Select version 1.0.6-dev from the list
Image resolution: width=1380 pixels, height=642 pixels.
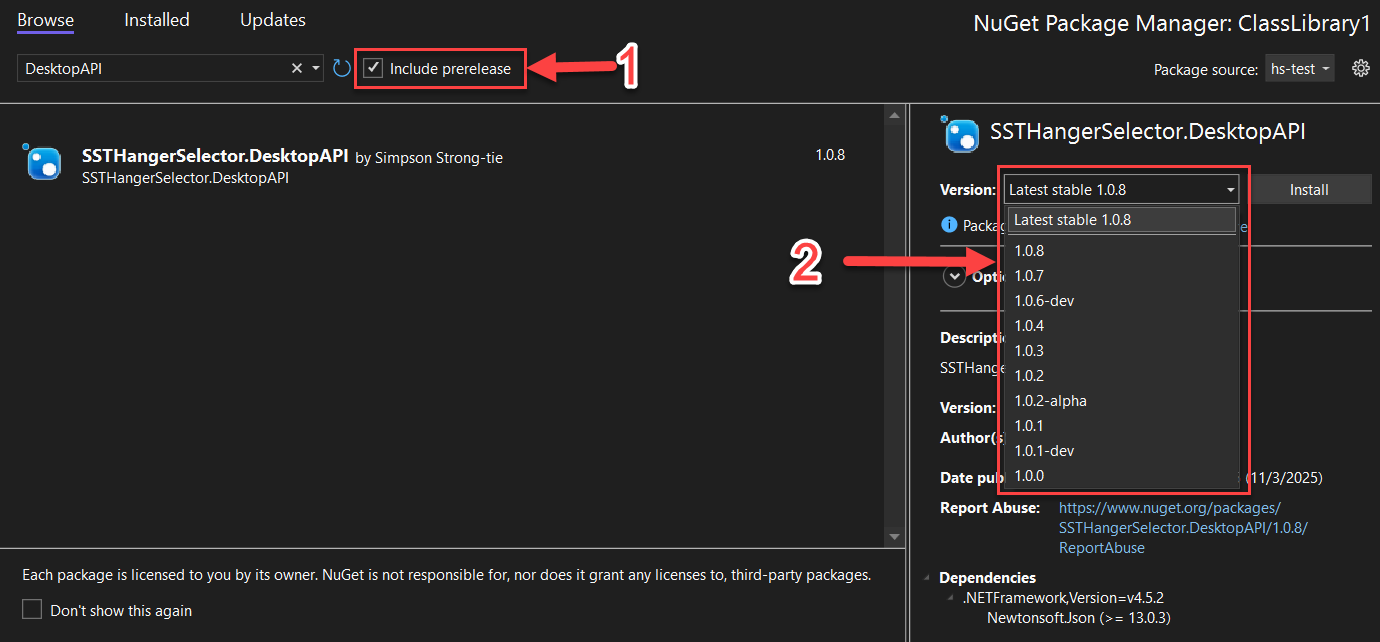click(x=1044, y=300)
